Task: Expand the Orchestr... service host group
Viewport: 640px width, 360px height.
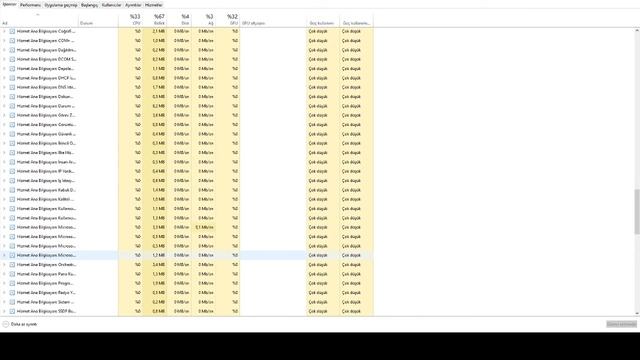Action: pos(4,264)
